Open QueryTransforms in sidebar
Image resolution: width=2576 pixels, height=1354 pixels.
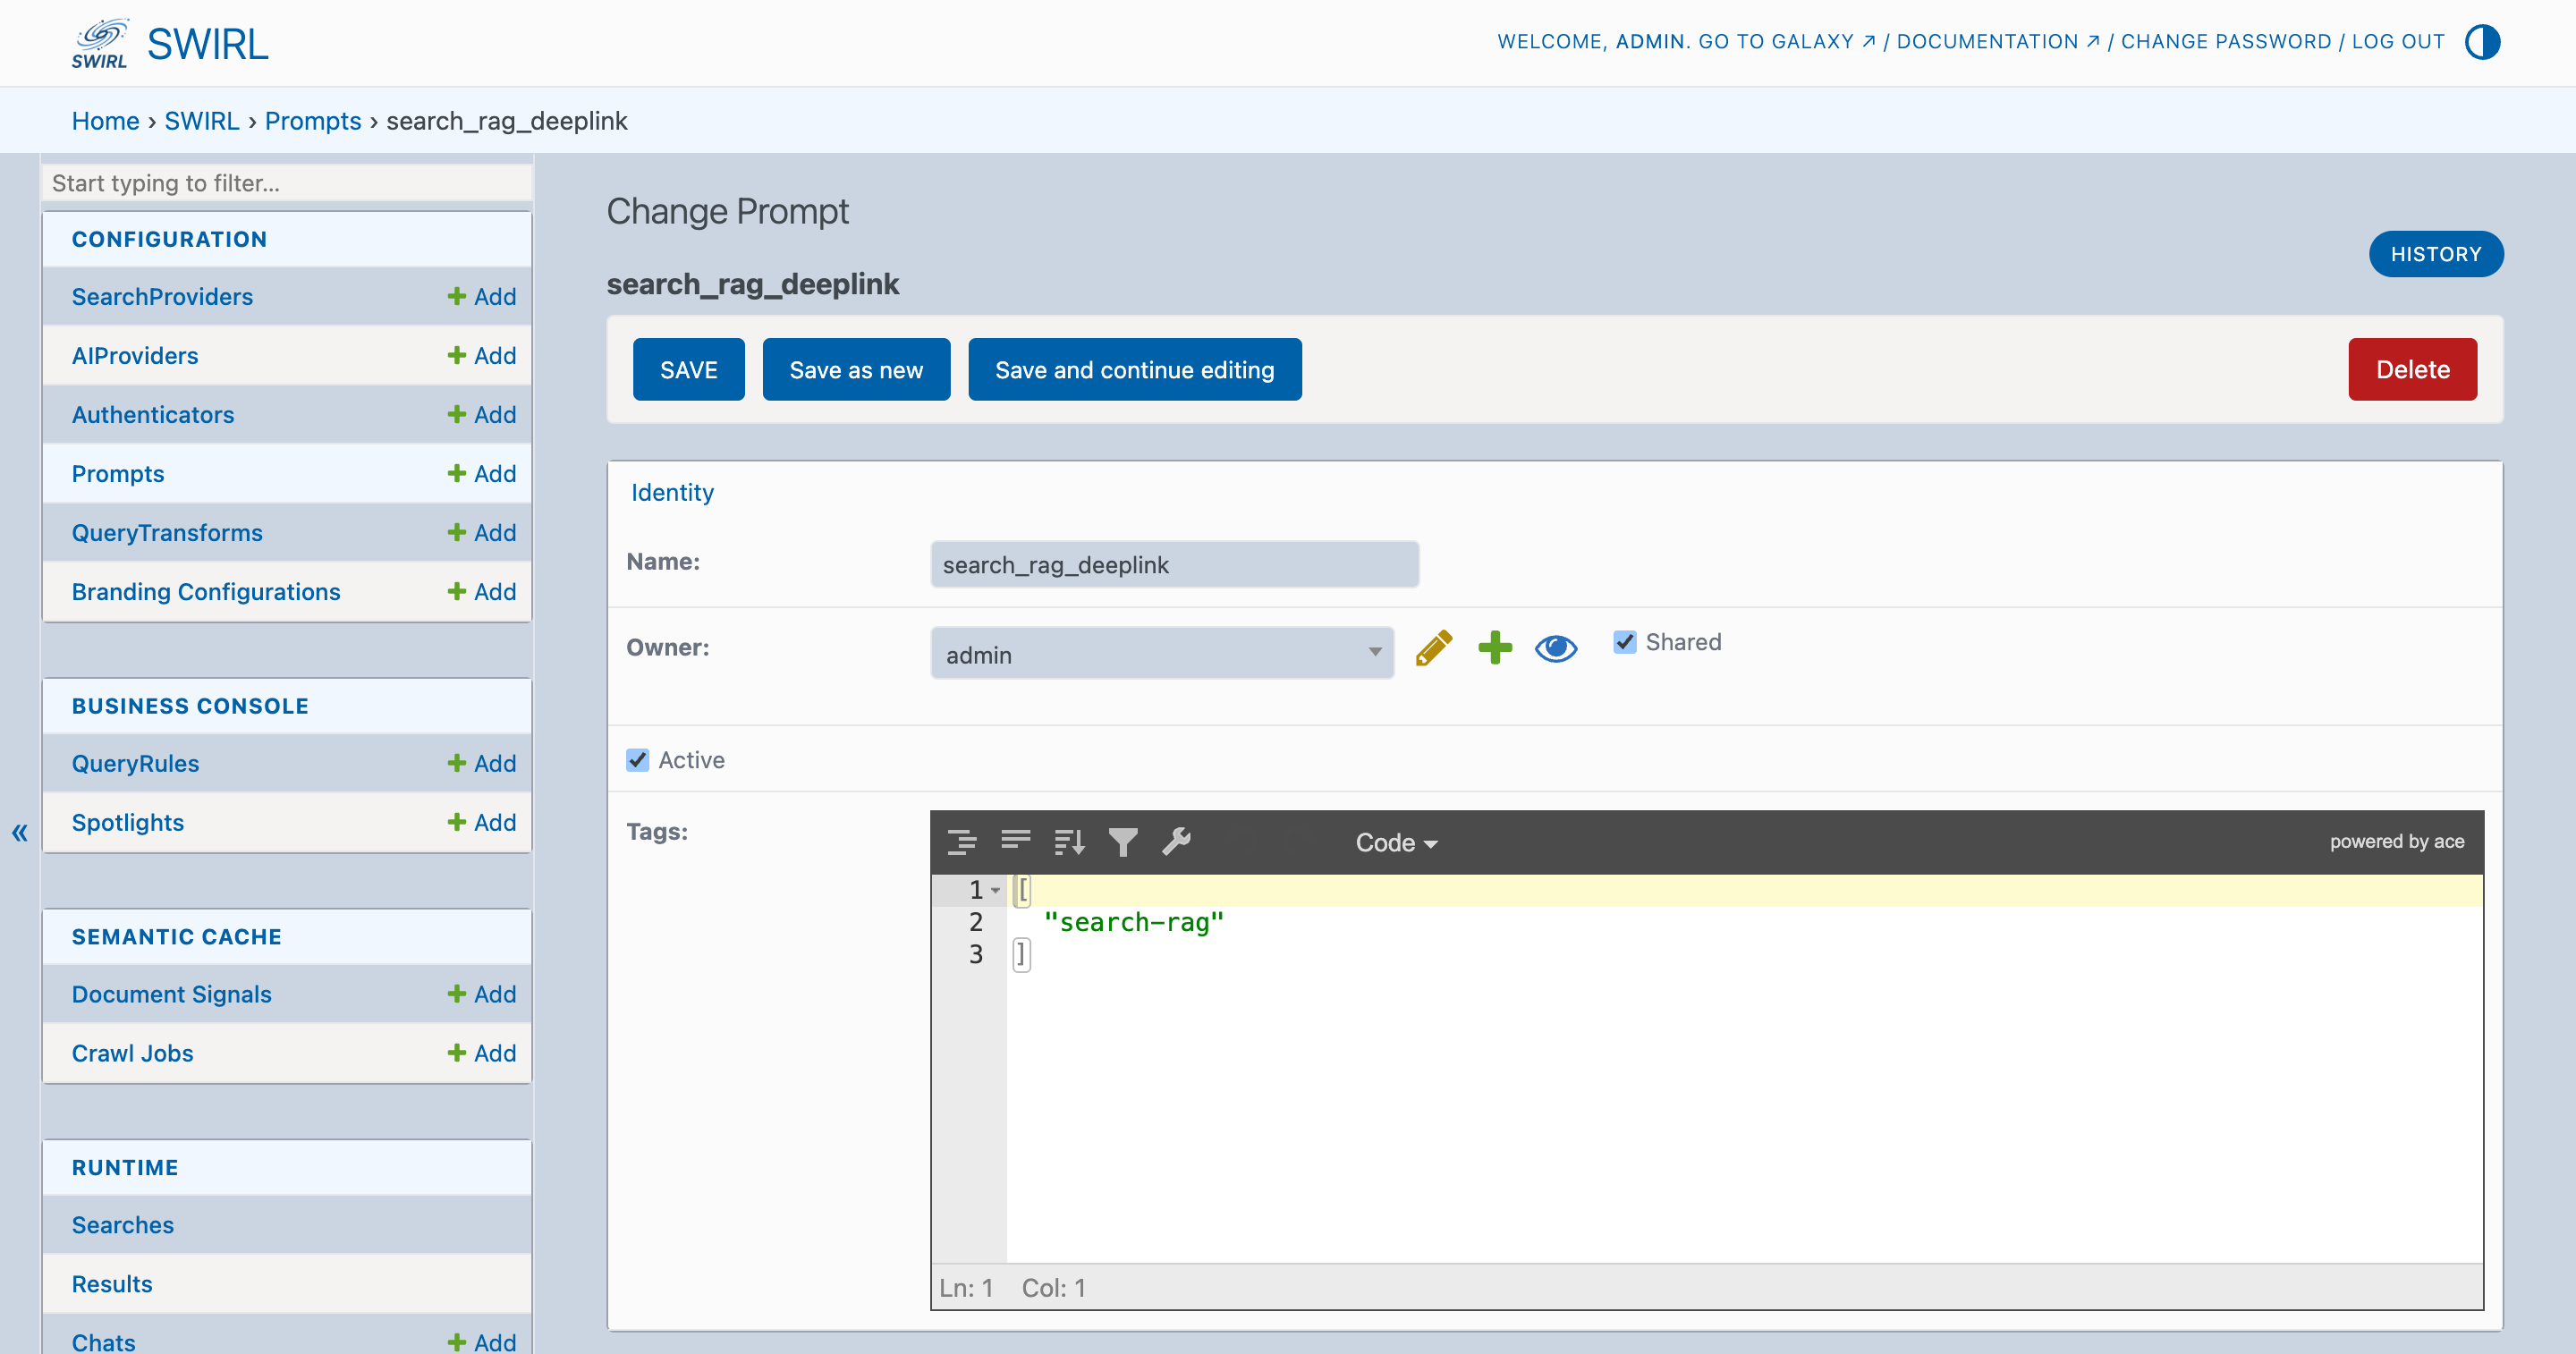167,533
